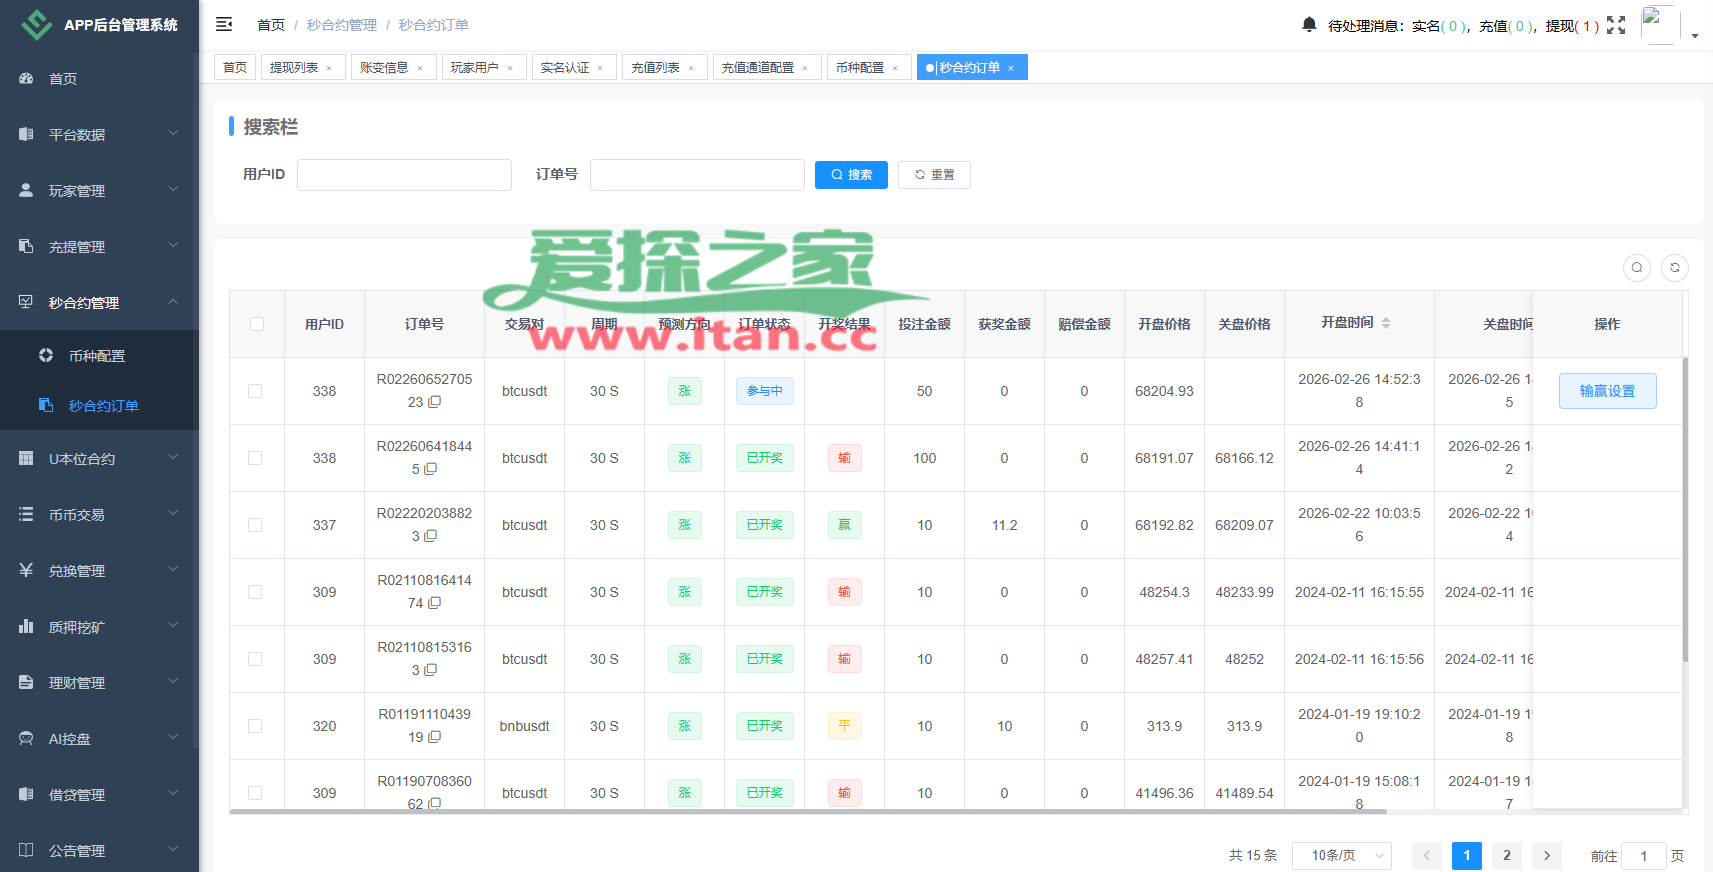Viewport: 1713px width, 872px height.
Task: Check the row for user 337
Action: coord(256,525)
